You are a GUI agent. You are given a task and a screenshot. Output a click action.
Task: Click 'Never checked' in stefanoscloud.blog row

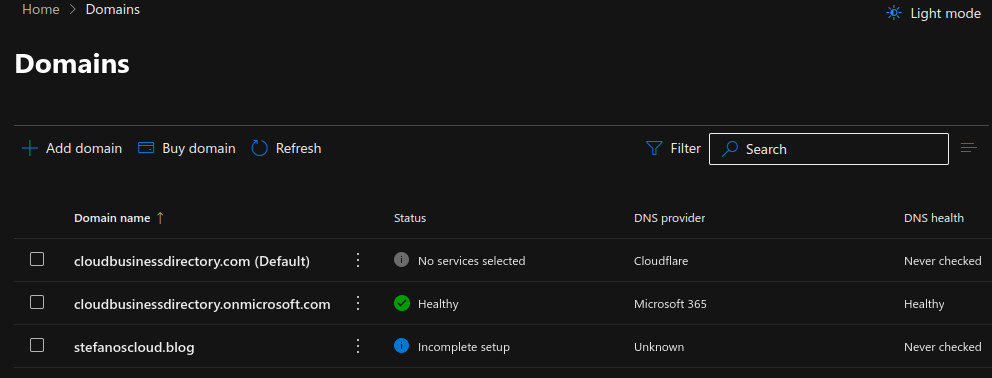tap(943, 347)
